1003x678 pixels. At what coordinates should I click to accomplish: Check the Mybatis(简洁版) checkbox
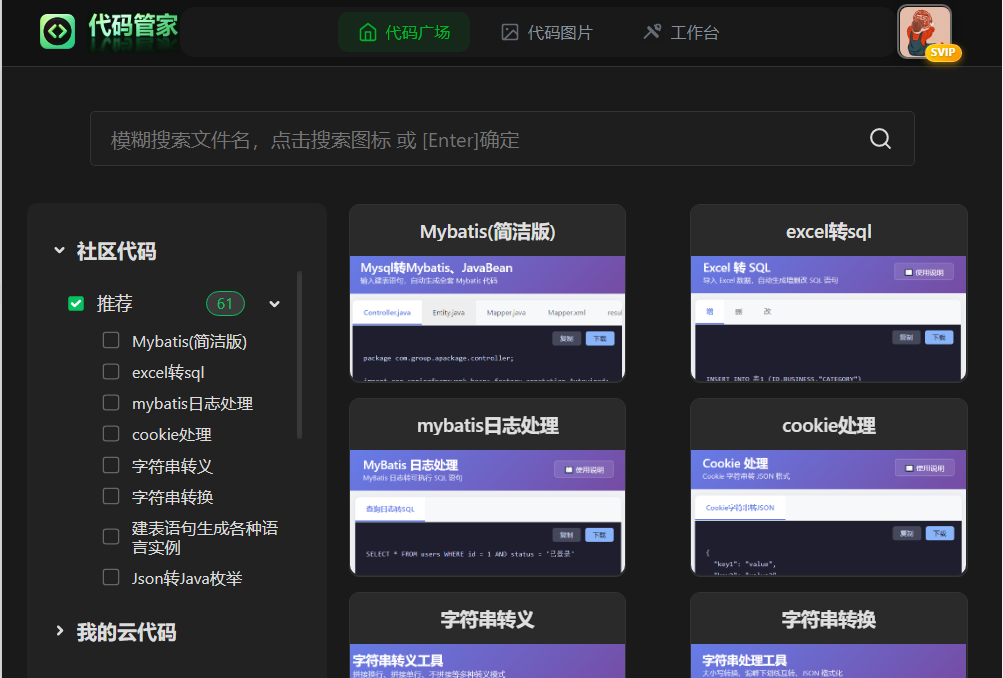[111, 340]
